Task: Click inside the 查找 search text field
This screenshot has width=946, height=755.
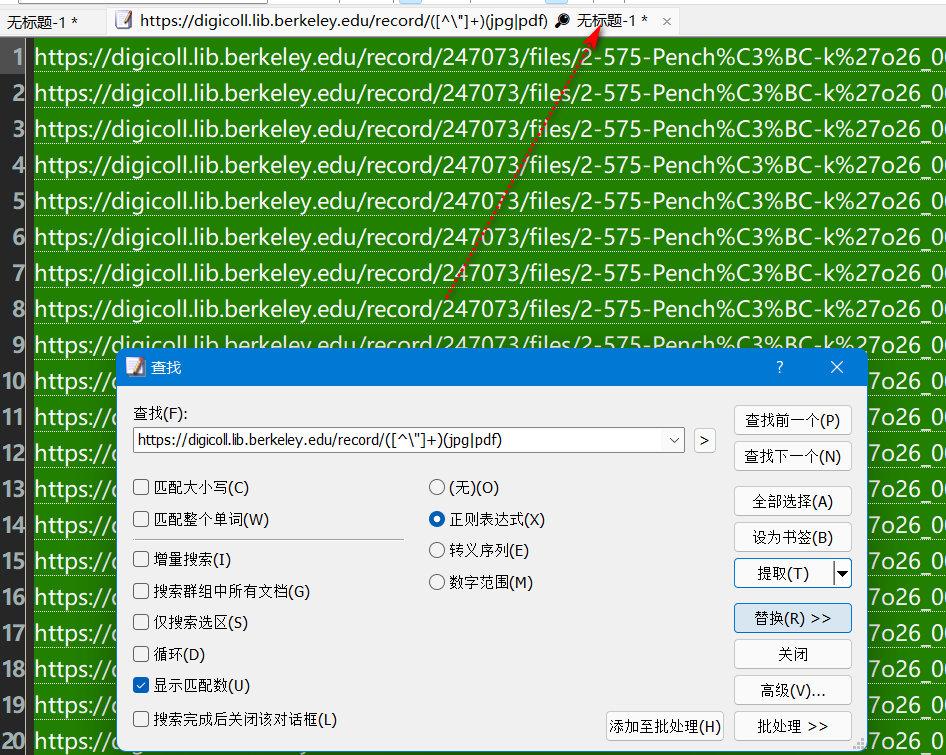Action: click(x=400, y=439)
